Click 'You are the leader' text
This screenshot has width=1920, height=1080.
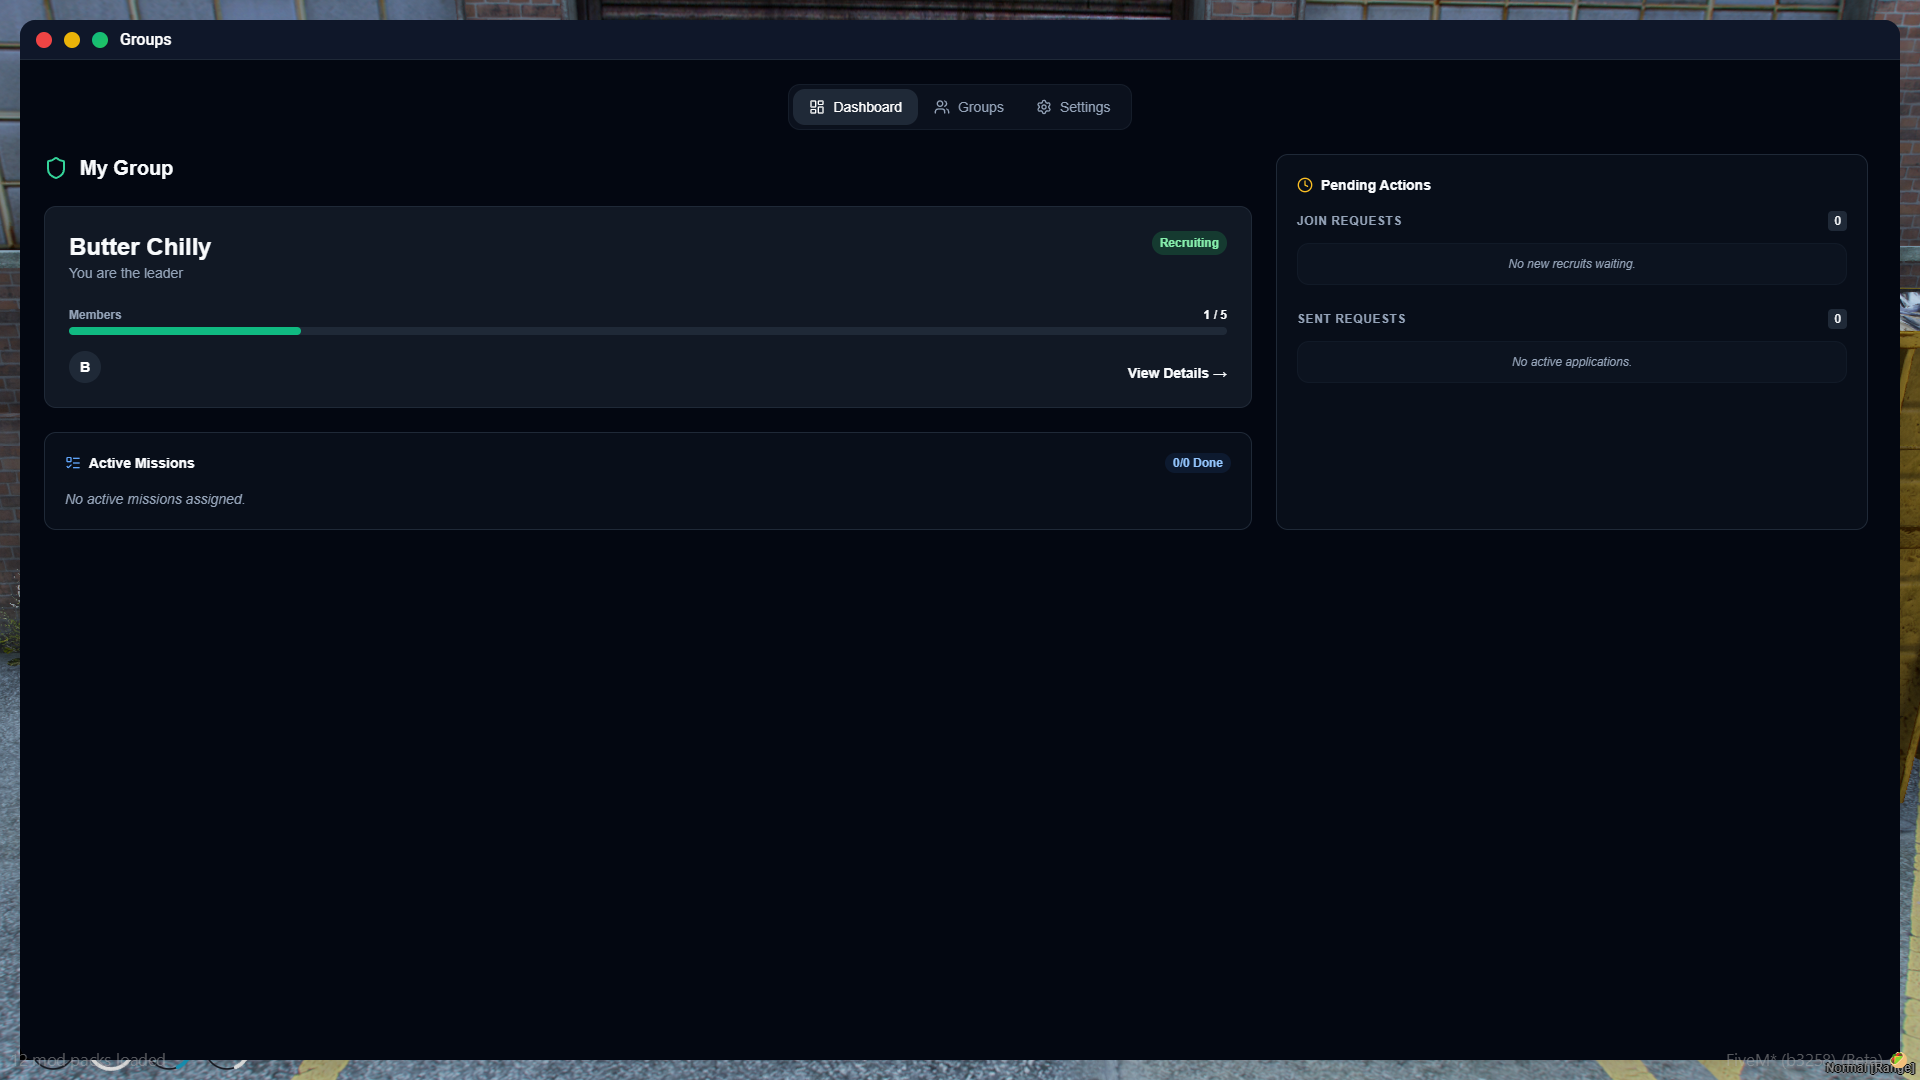pos(126,273)
